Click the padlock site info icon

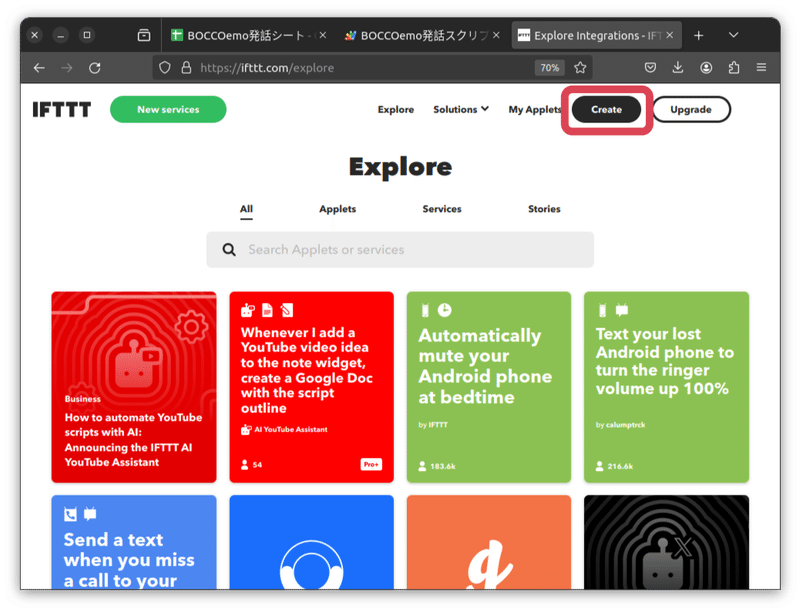click(186, 68)
